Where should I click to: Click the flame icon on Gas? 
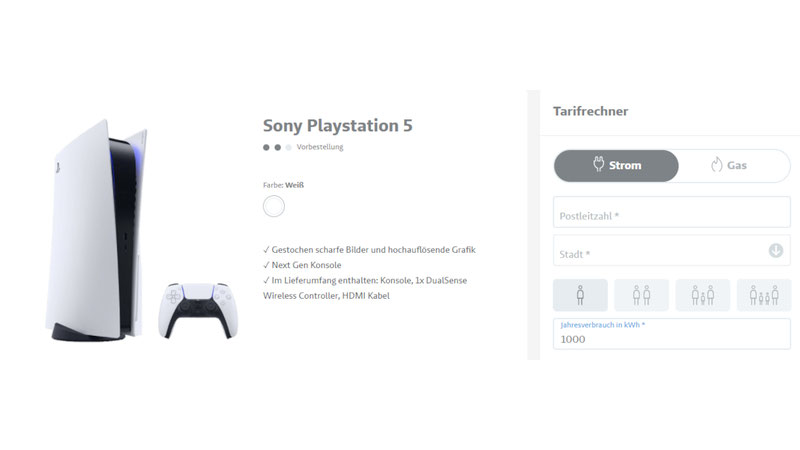717,164
